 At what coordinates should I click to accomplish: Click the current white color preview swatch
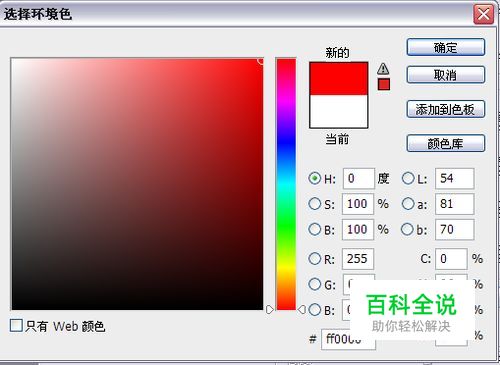pos(339,111)
